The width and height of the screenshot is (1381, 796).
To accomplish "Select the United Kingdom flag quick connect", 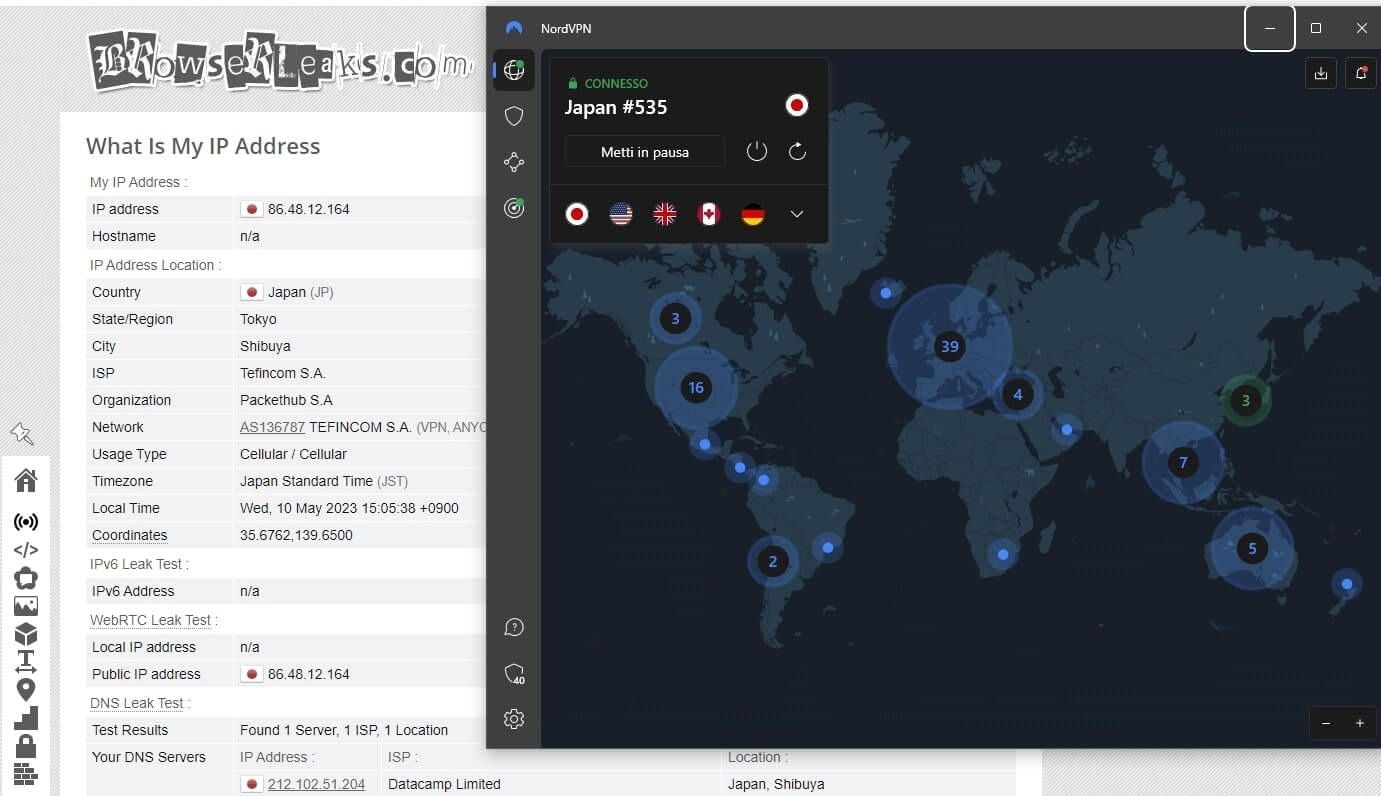I will [x=665, y=213].
